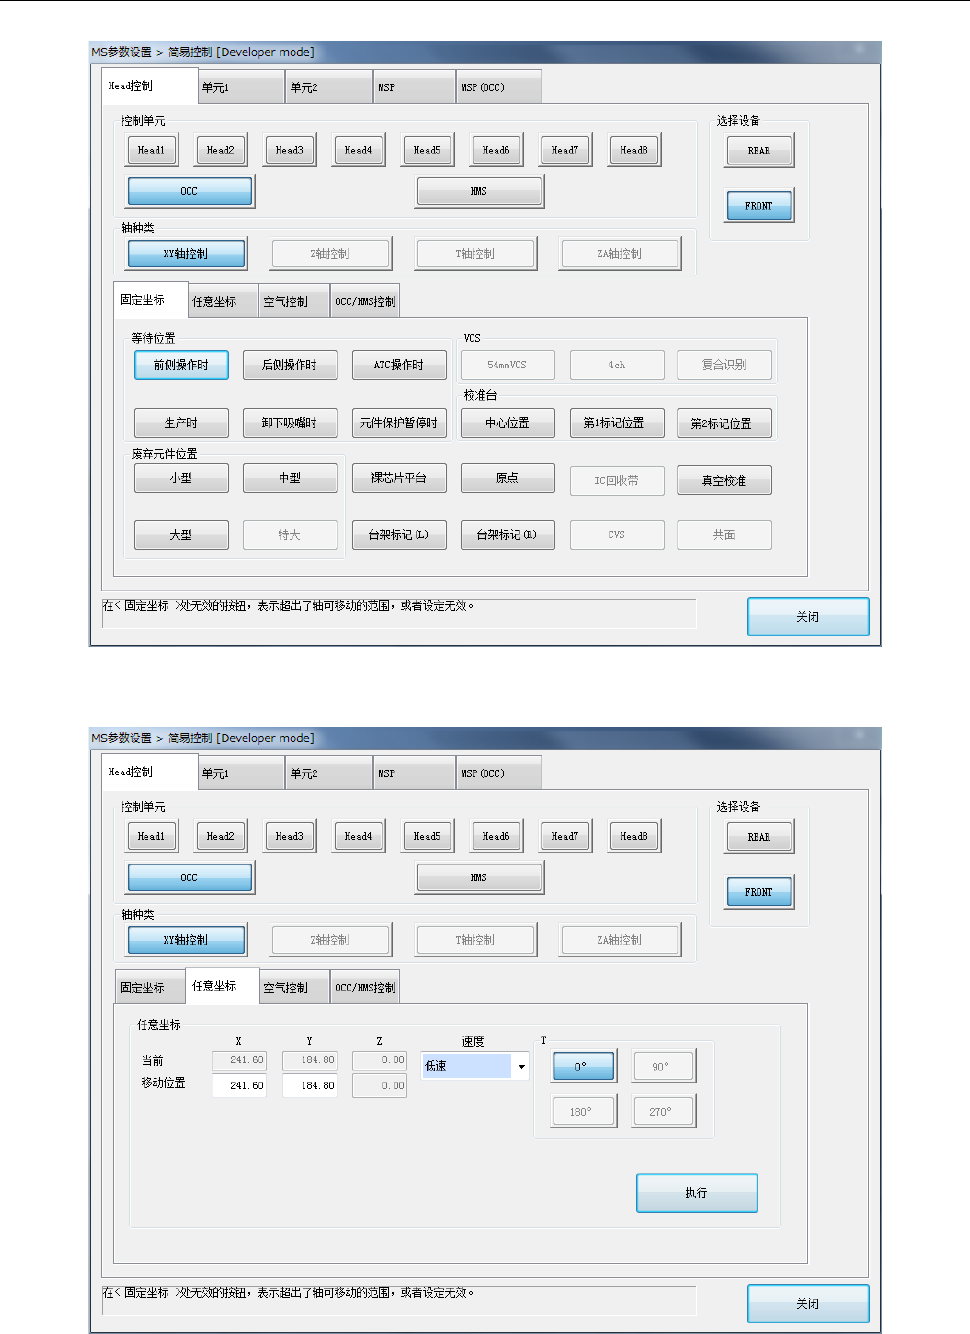This screenshot has height=1334, width=970.
Task: Activate XY轴控制 in the upper dialog
Action: 187,254
